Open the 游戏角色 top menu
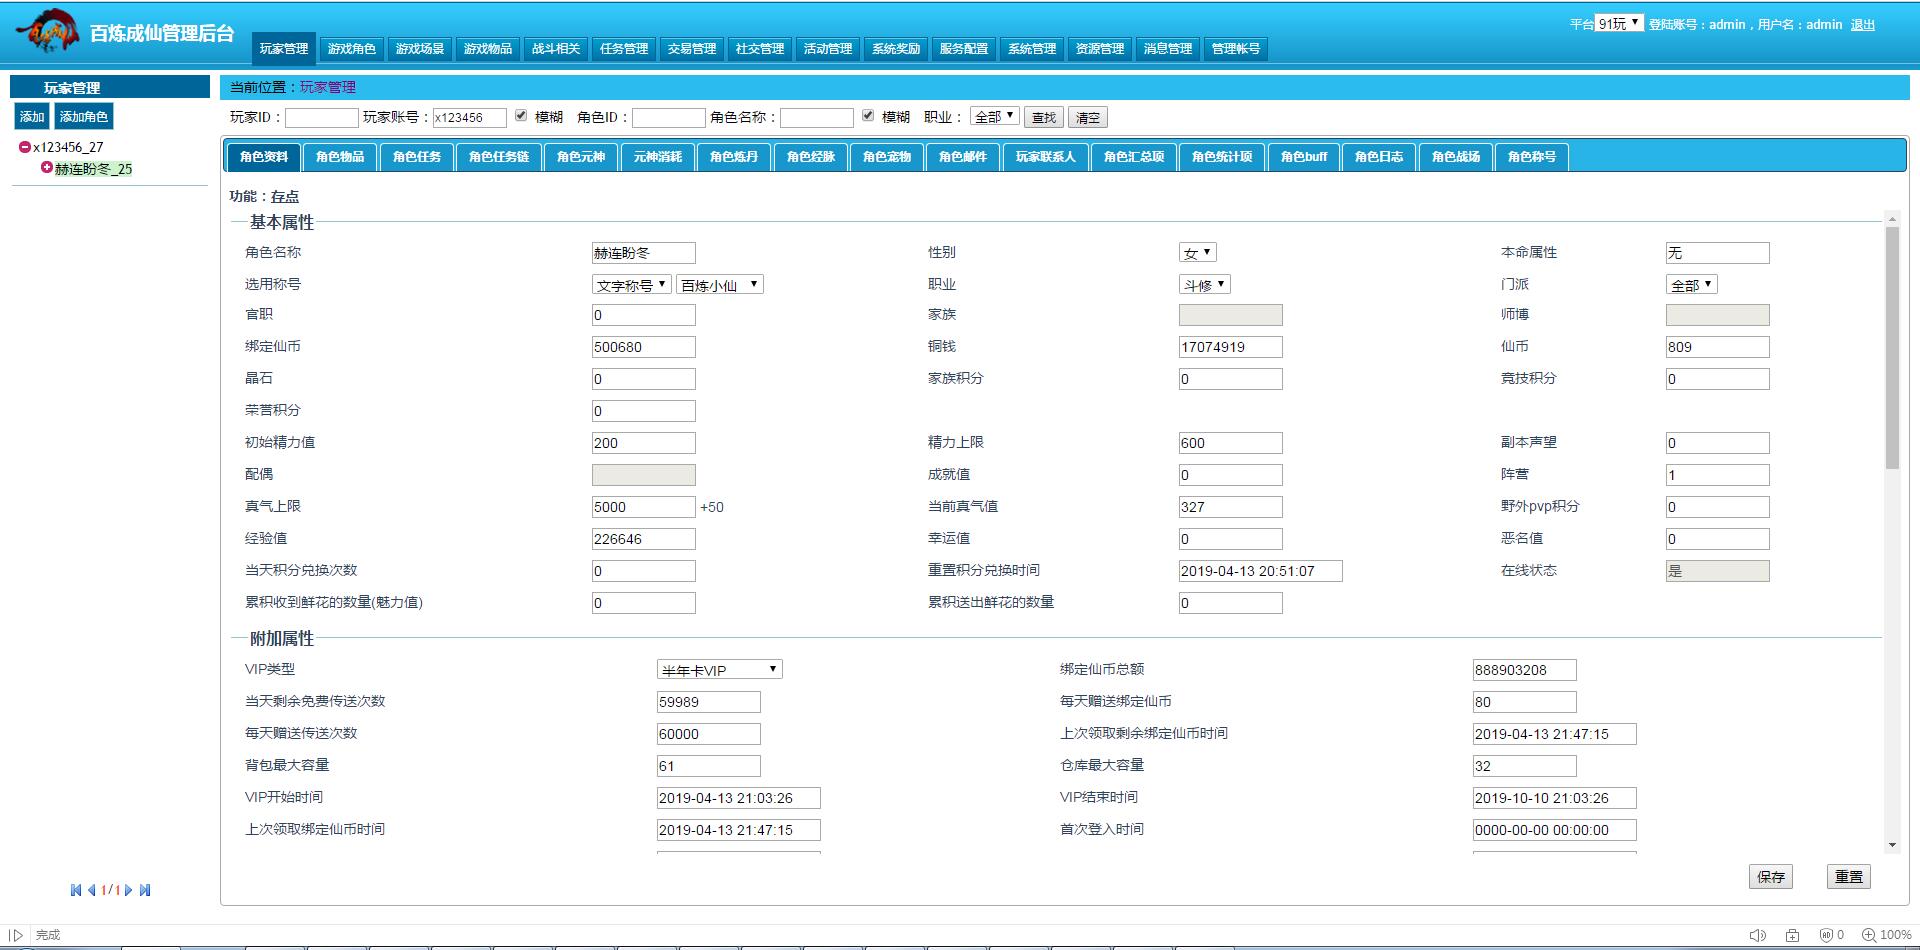This screenshot has height=950, width=1920. point(352,49)
